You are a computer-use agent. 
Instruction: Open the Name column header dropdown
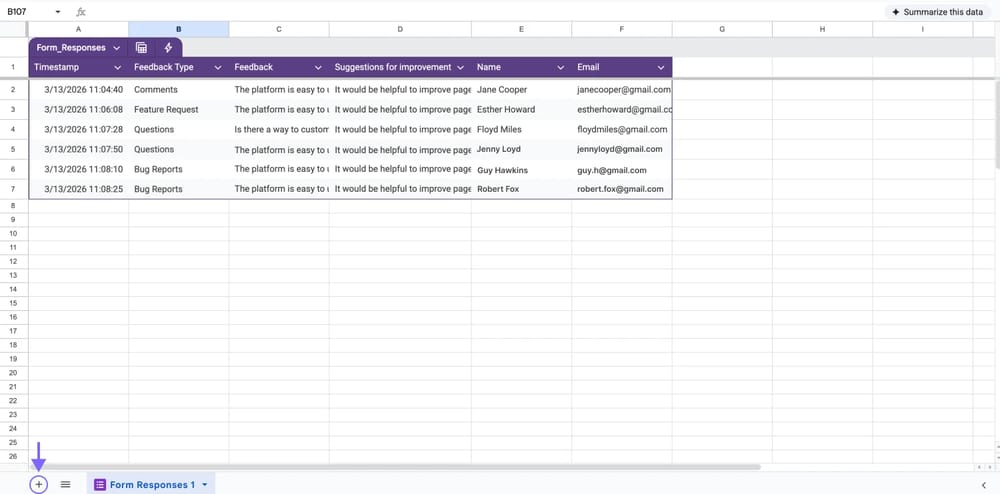[x=561, y=67]
